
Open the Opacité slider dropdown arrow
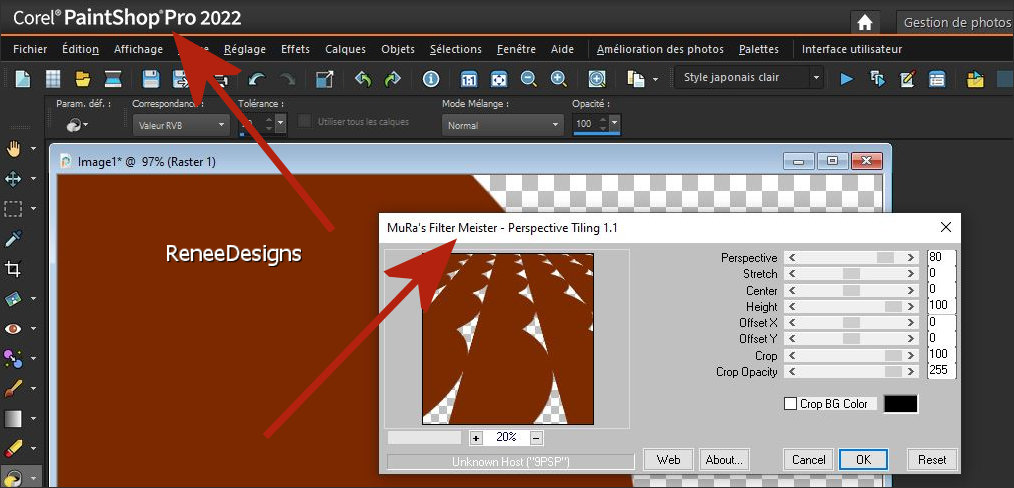coord(614,123)
